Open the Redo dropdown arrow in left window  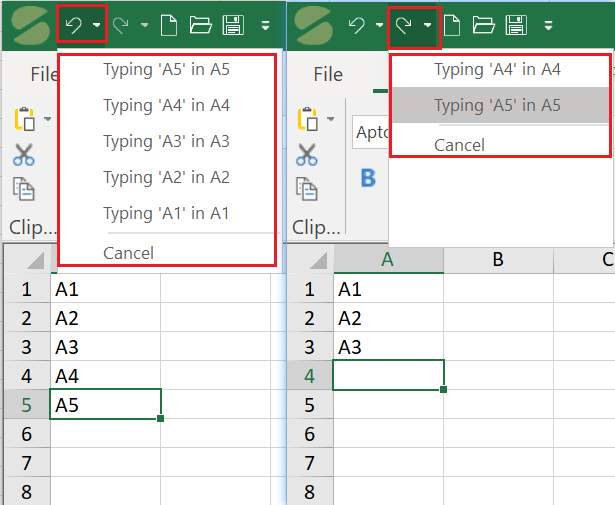click(x=144, y=25)
